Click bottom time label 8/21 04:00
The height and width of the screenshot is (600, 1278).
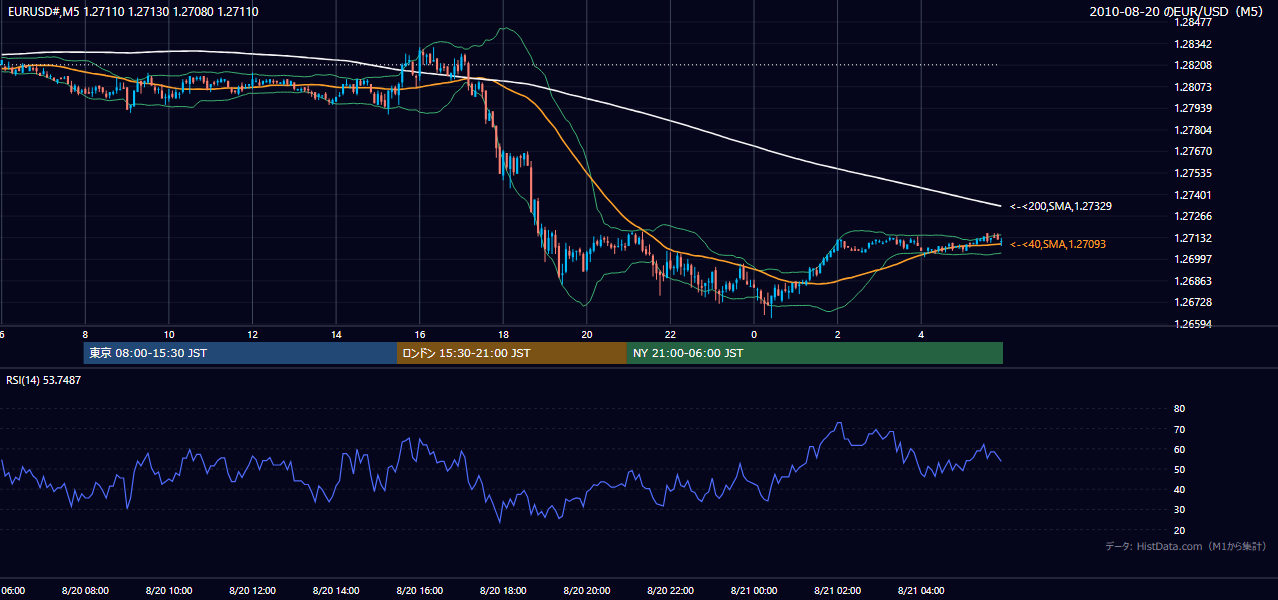pos(922,591)
